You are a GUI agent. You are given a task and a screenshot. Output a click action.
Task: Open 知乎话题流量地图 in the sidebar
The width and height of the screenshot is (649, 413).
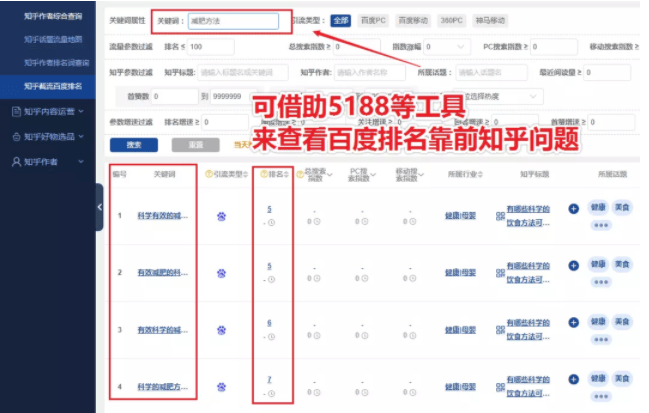[53, 39]
